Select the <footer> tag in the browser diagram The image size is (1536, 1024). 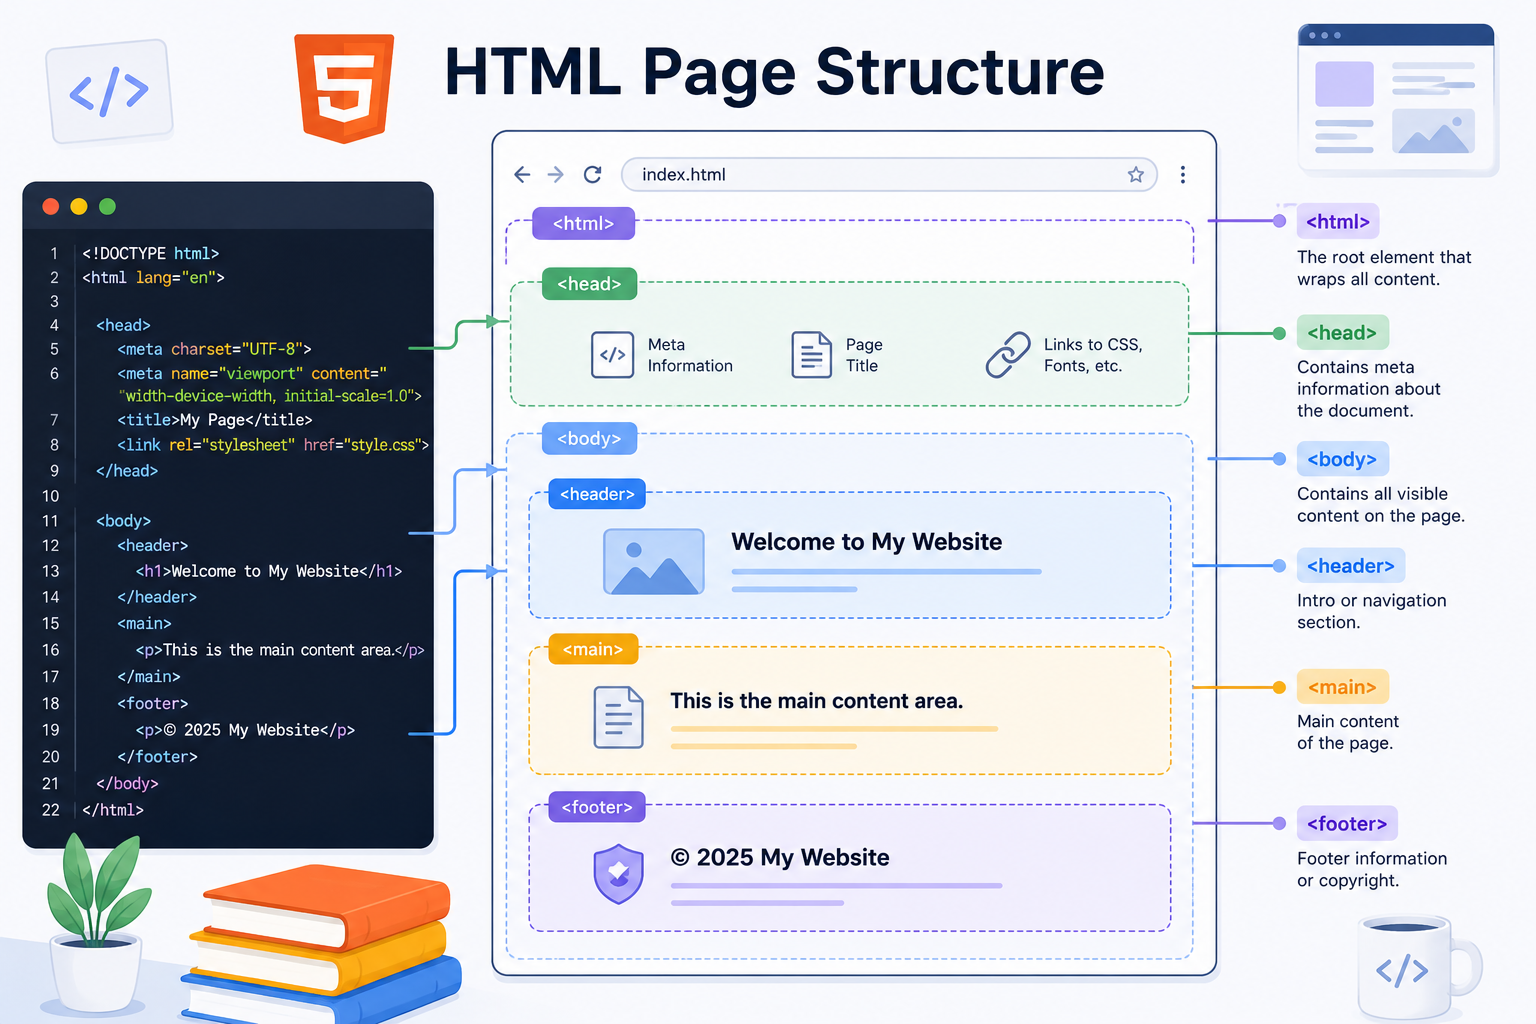pyautogui.click(x=597, y=807)
